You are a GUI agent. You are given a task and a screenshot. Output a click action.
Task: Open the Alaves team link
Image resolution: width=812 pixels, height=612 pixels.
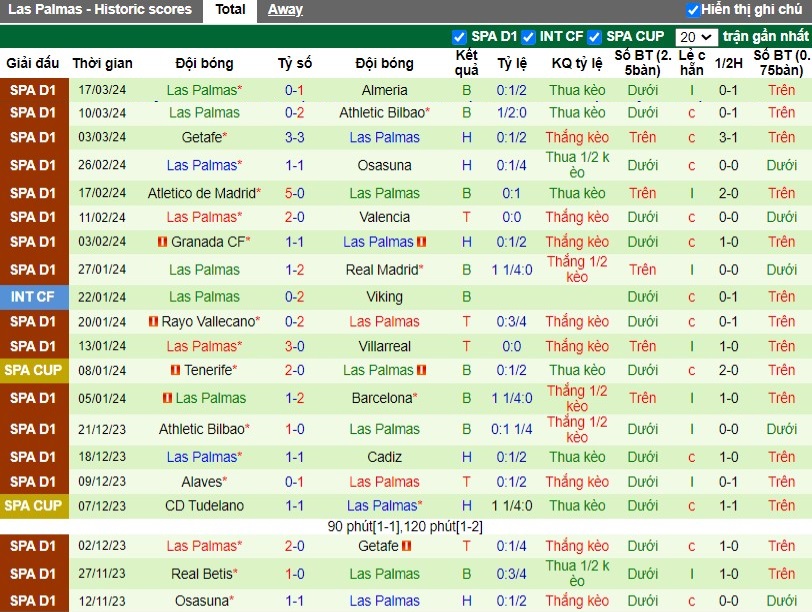pyautogui.click(x=202, y=482)
